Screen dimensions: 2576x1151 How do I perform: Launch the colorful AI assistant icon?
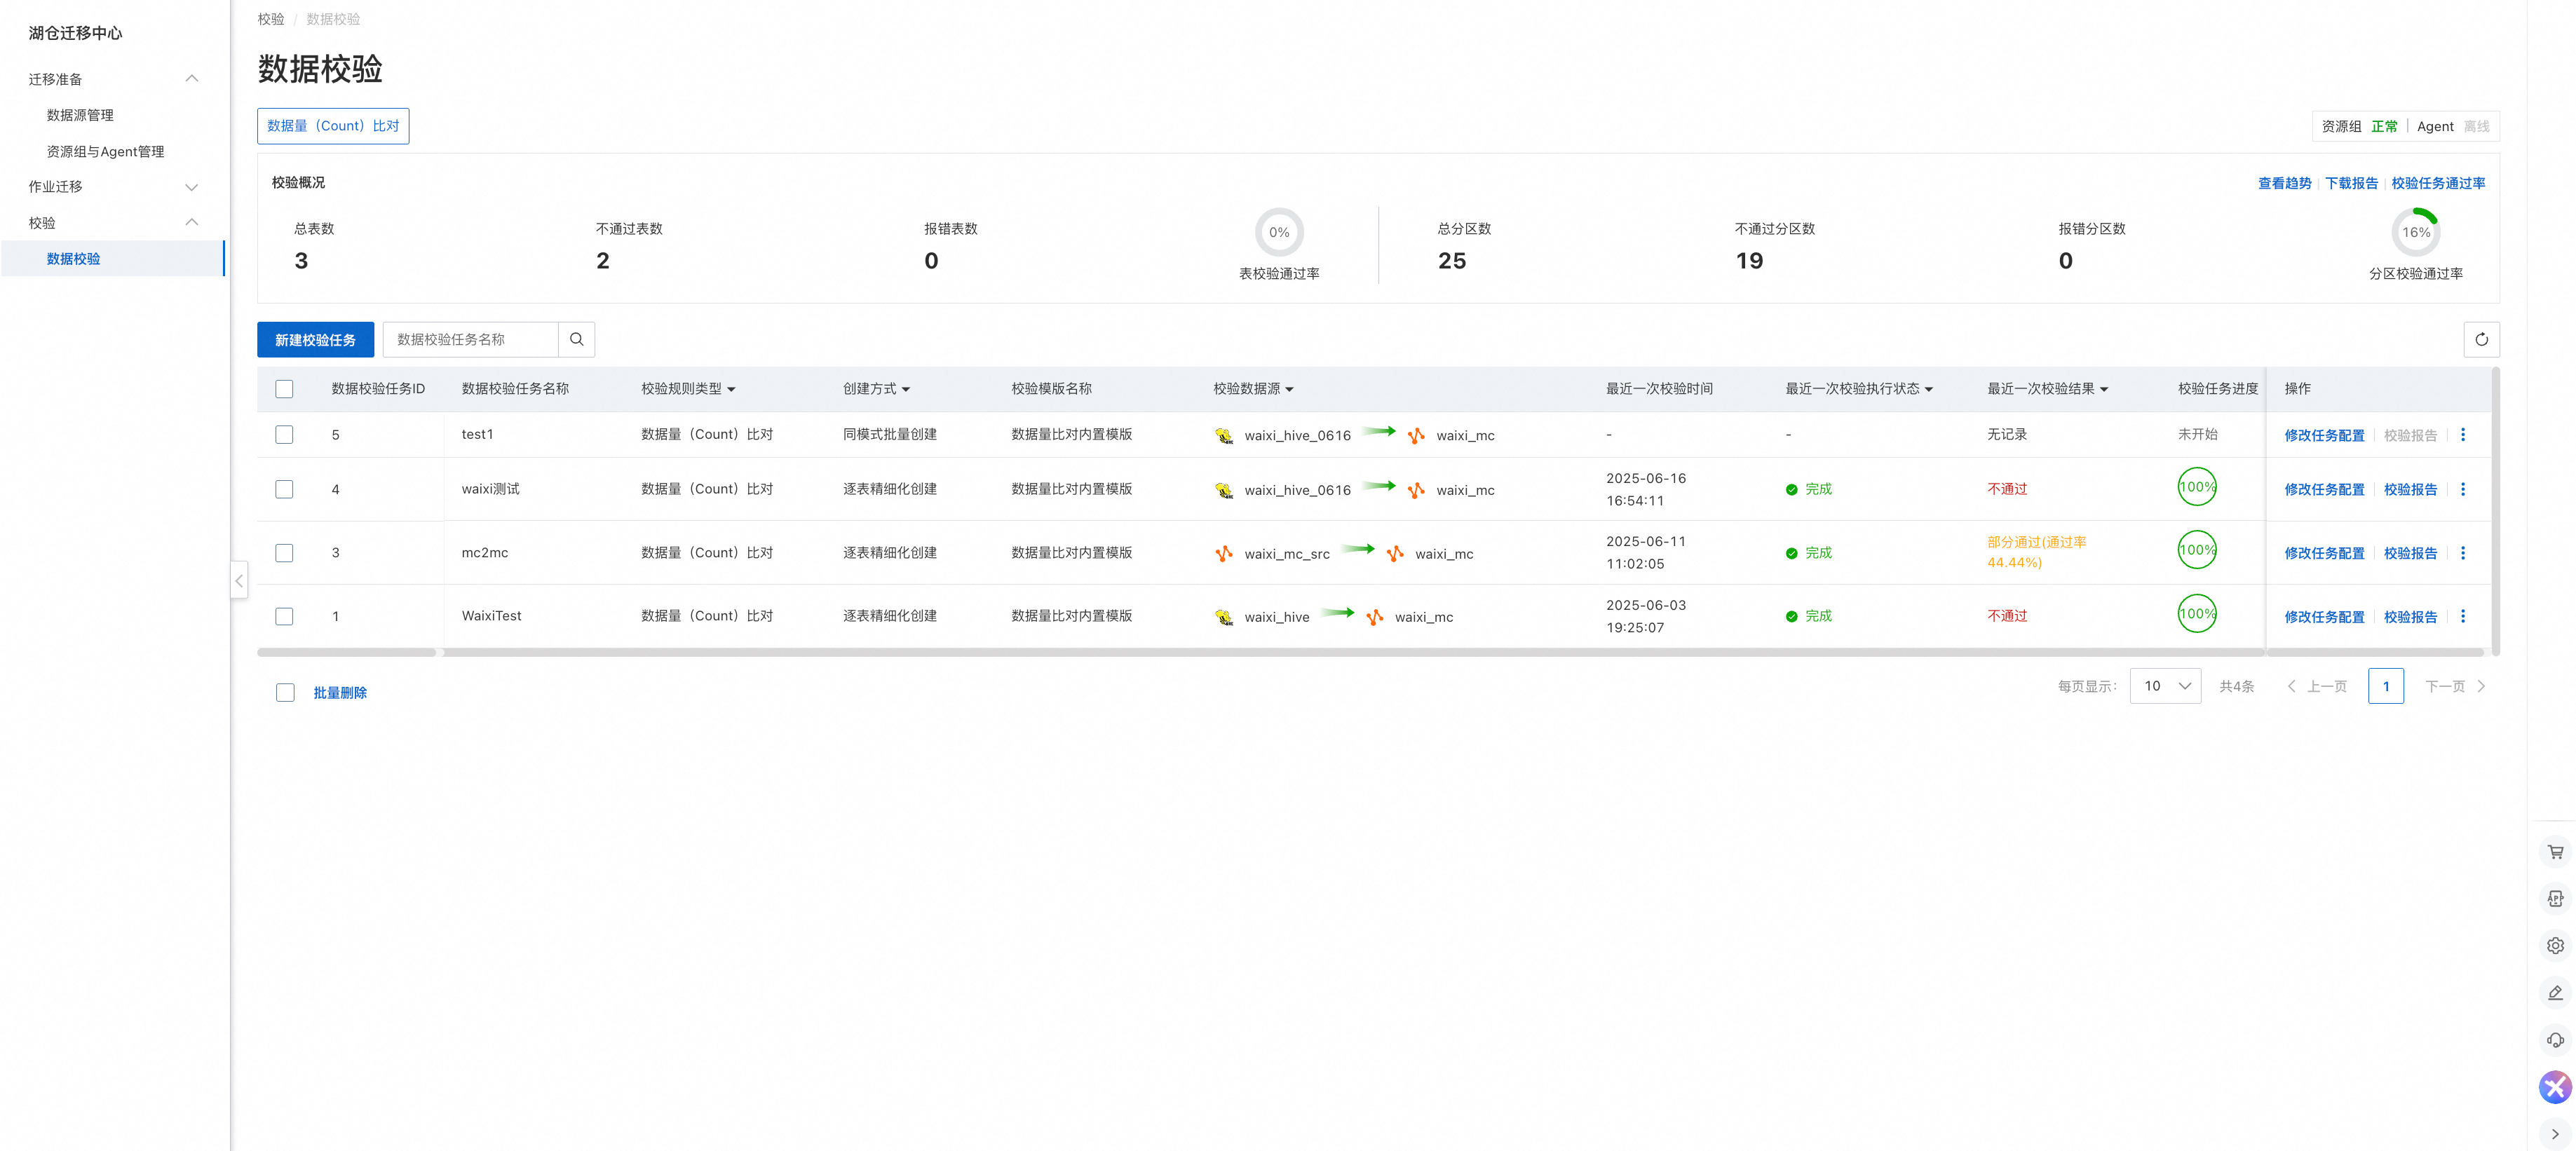click(x=2555, y=1087)
